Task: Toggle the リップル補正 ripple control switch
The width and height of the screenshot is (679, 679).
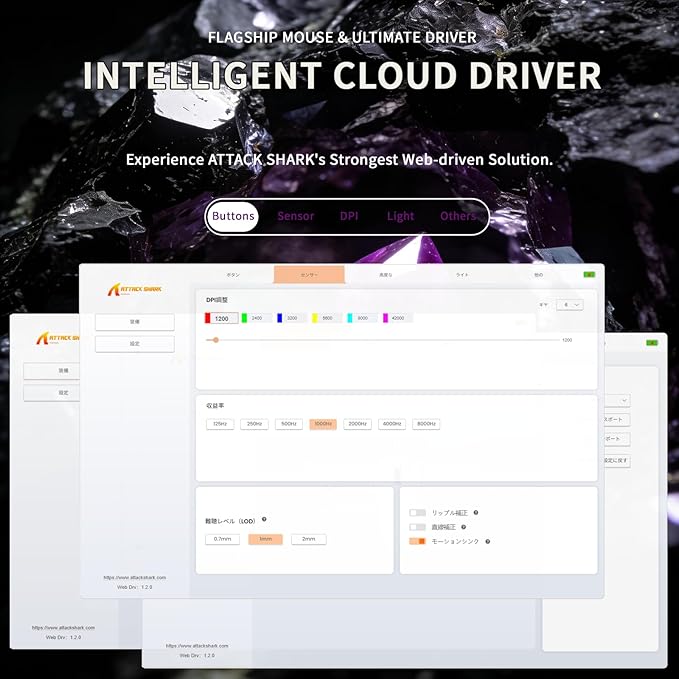Action: pyautogui.click(x=417, y=513)
